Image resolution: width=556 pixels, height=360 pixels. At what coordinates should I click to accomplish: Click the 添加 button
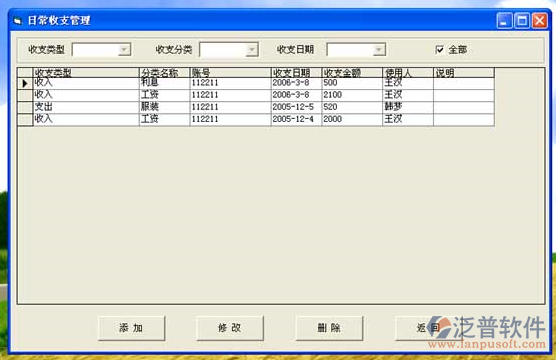[132, 328]
